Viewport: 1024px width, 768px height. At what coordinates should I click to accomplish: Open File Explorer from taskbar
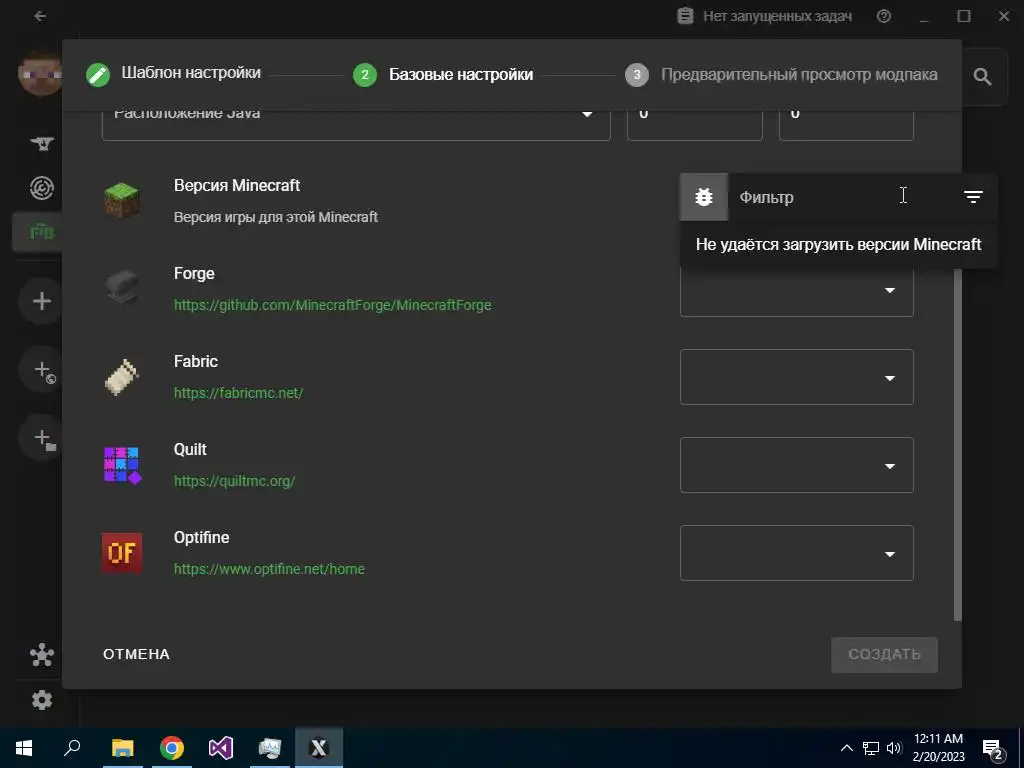coord(122,748)
